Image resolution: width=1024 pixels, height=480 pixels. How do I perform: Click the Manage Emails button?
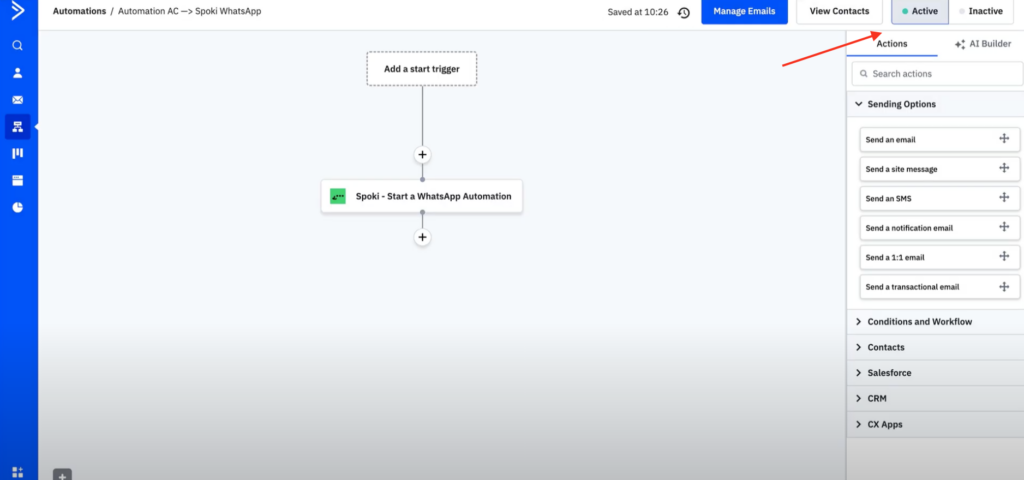point(744,11)
